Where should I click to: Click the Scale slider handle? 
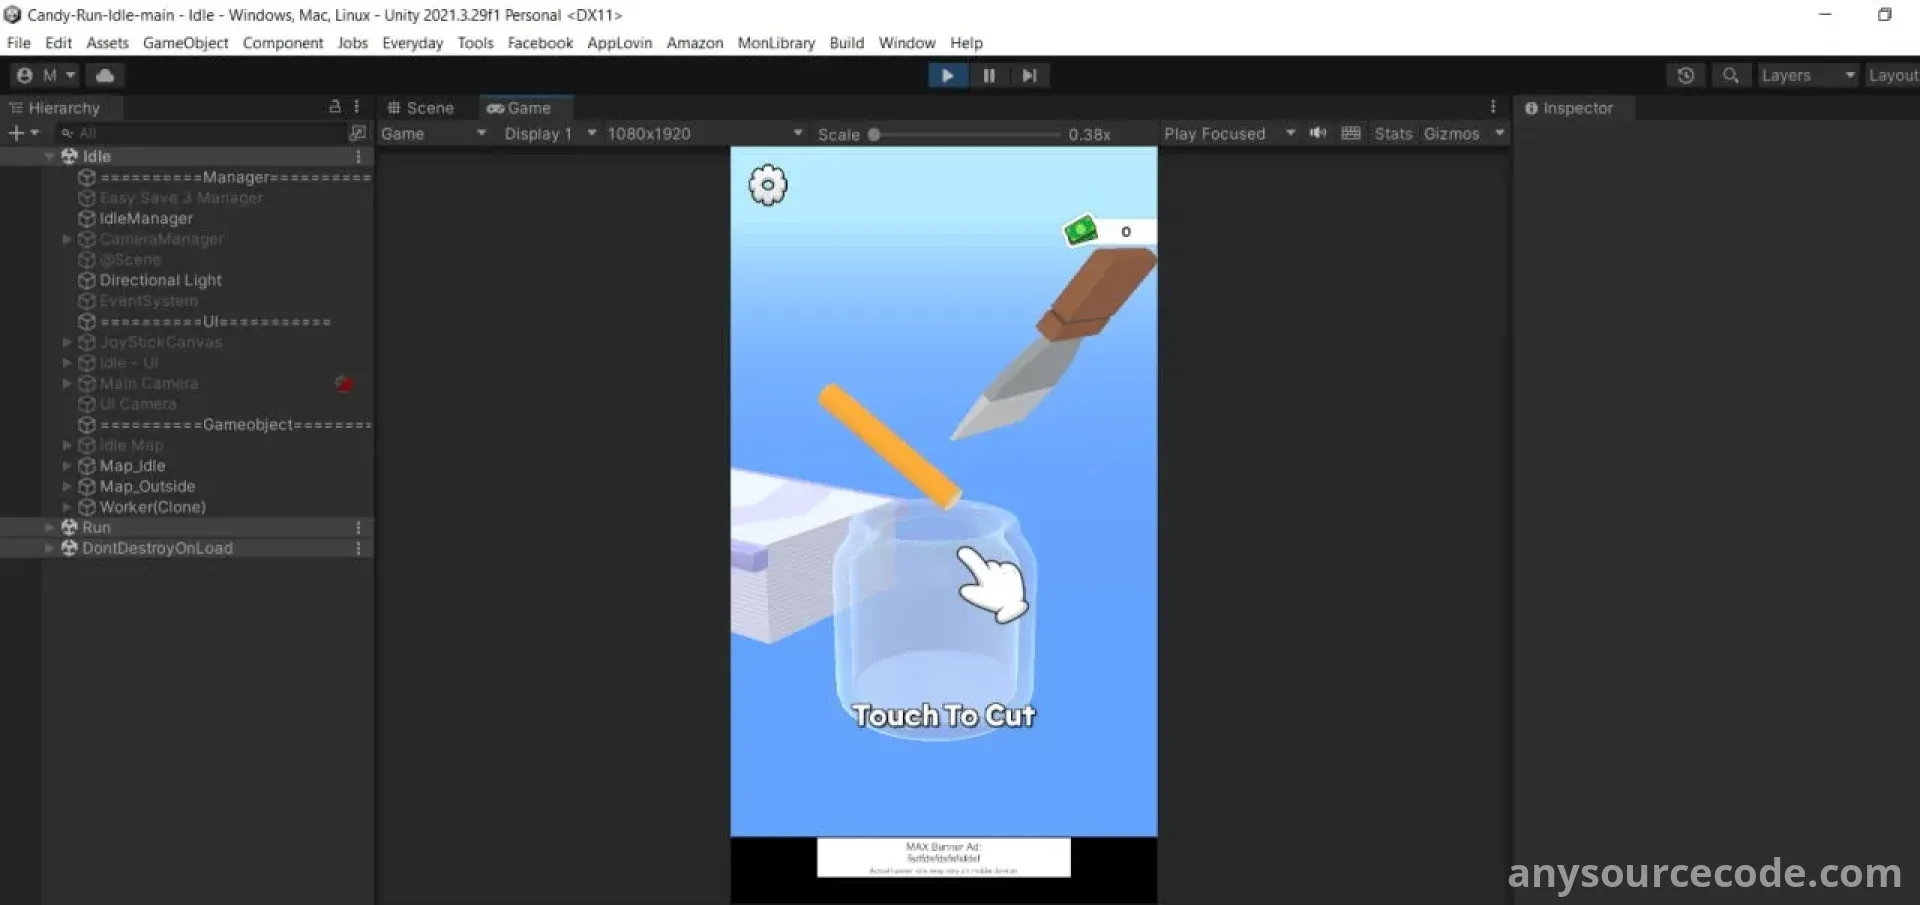(x=874, y=134)
